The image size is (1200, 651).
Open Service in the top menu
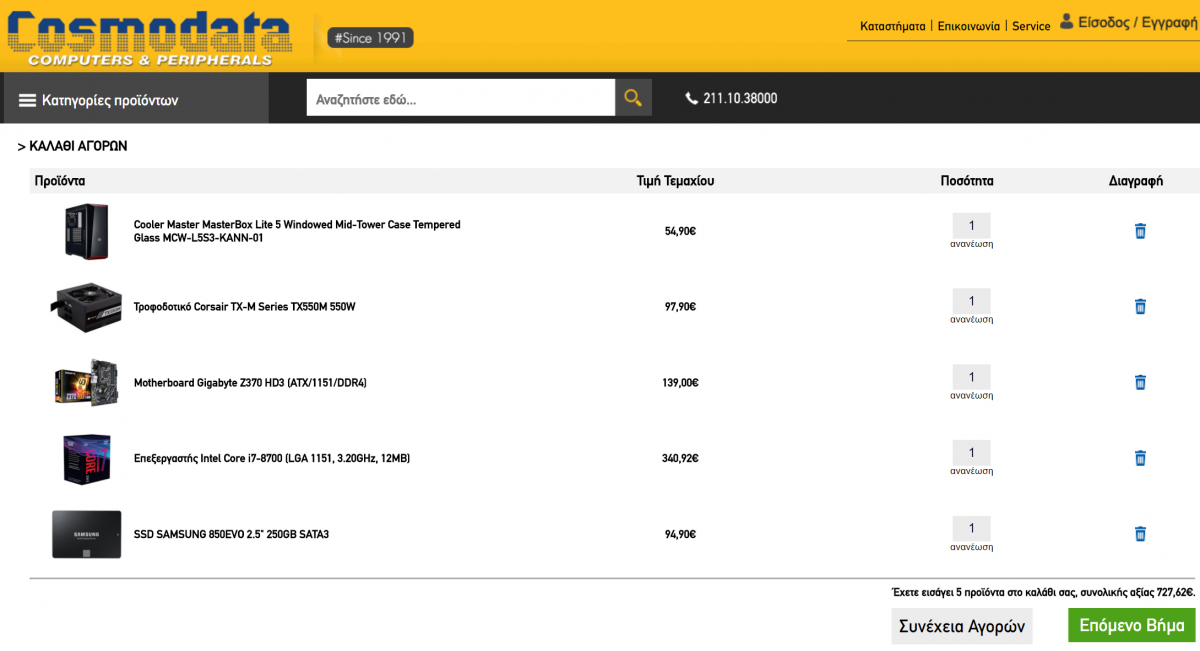pos(1031,26)
